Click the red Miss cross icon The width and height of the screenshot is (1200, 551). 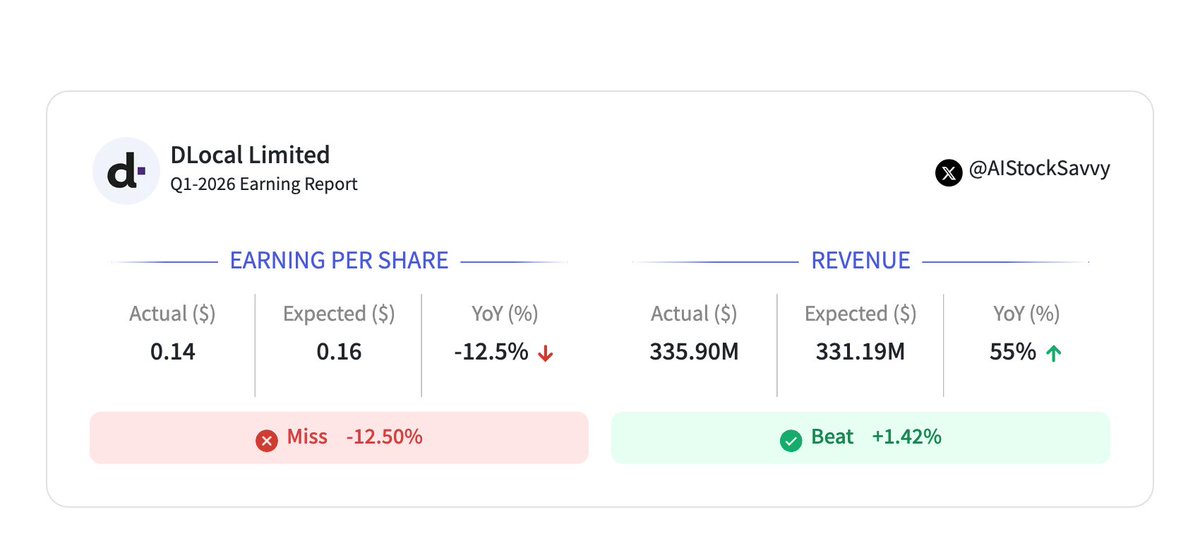click(266, 439)
